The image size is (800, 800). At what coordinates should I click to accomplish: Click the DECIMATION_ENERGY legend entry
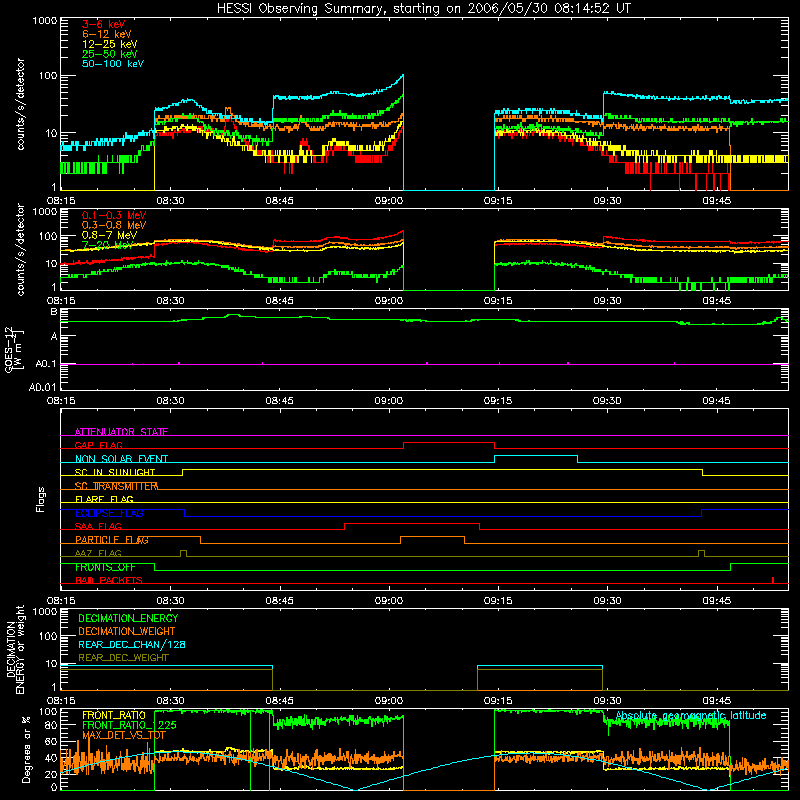[x=128, y=618]
